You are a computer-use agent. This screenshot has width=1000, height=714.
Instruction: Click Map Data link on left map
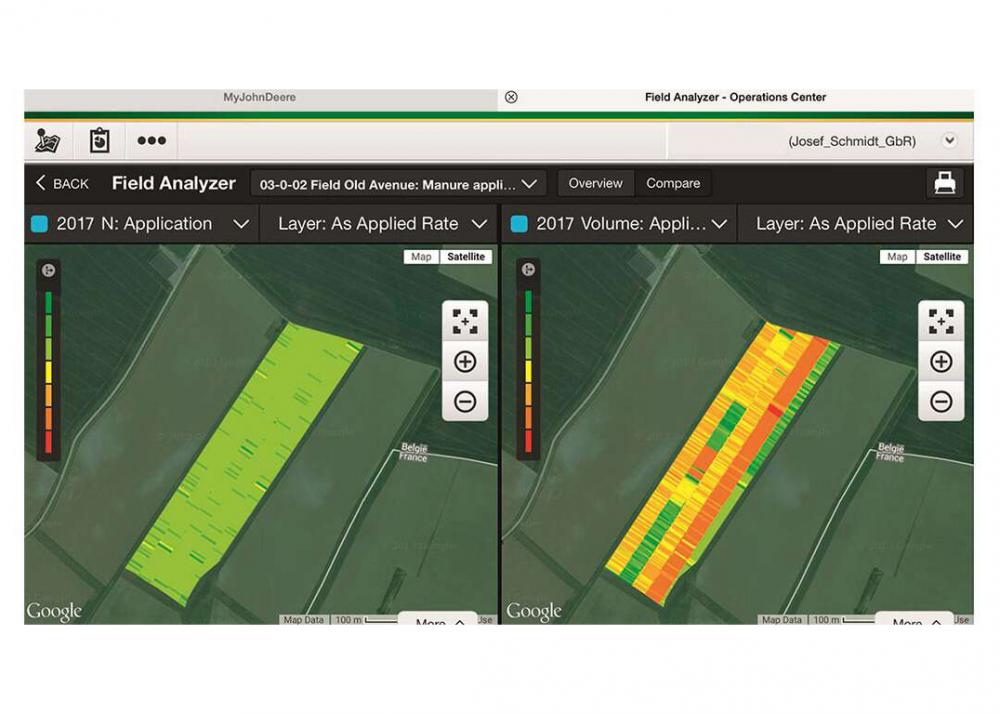coord(304,620)
